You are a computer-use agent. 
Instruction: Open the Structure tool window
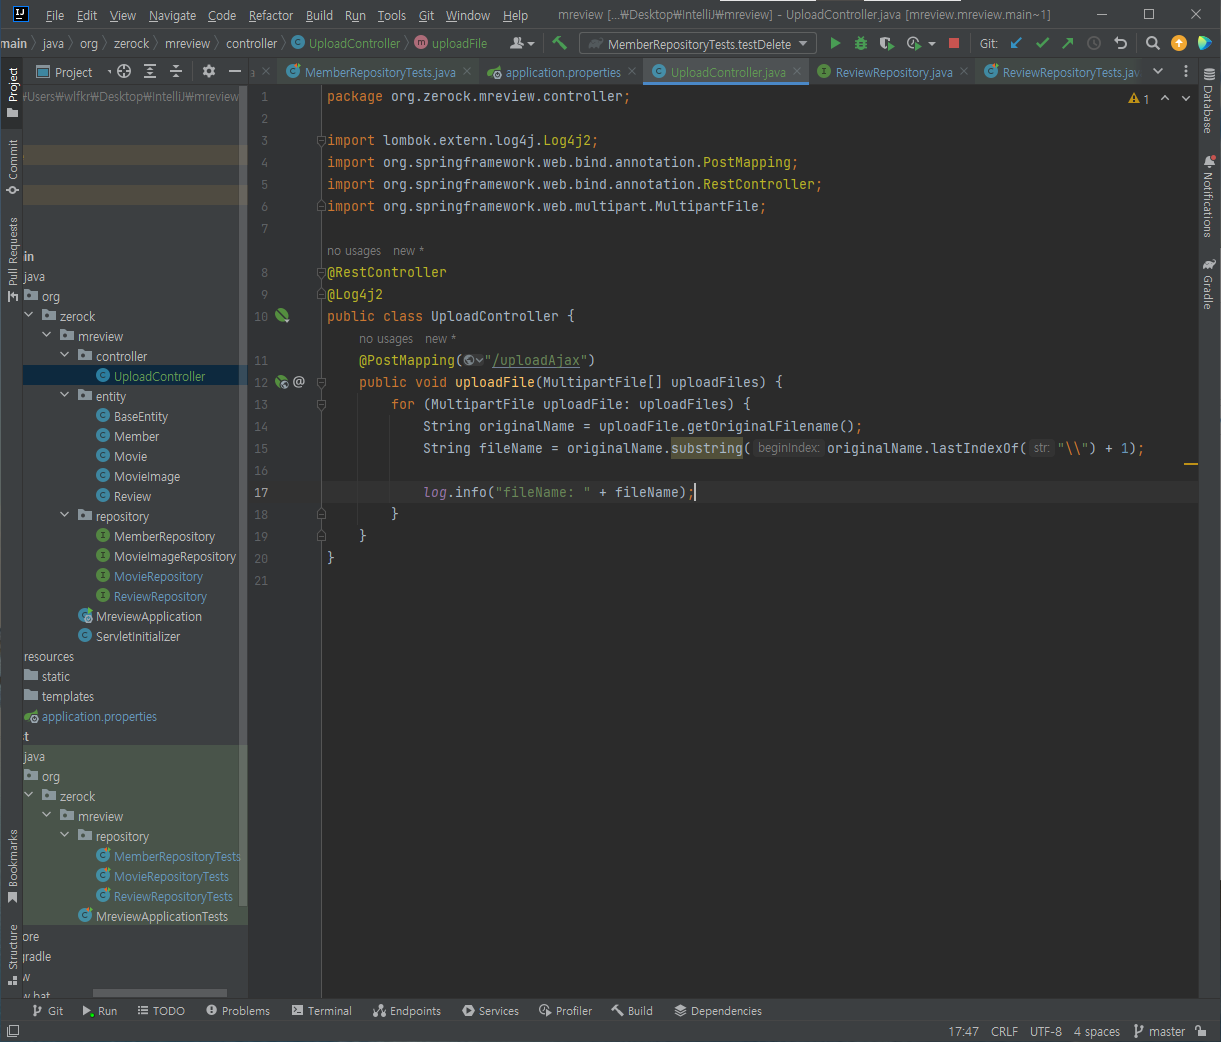[x=13, y=955]
